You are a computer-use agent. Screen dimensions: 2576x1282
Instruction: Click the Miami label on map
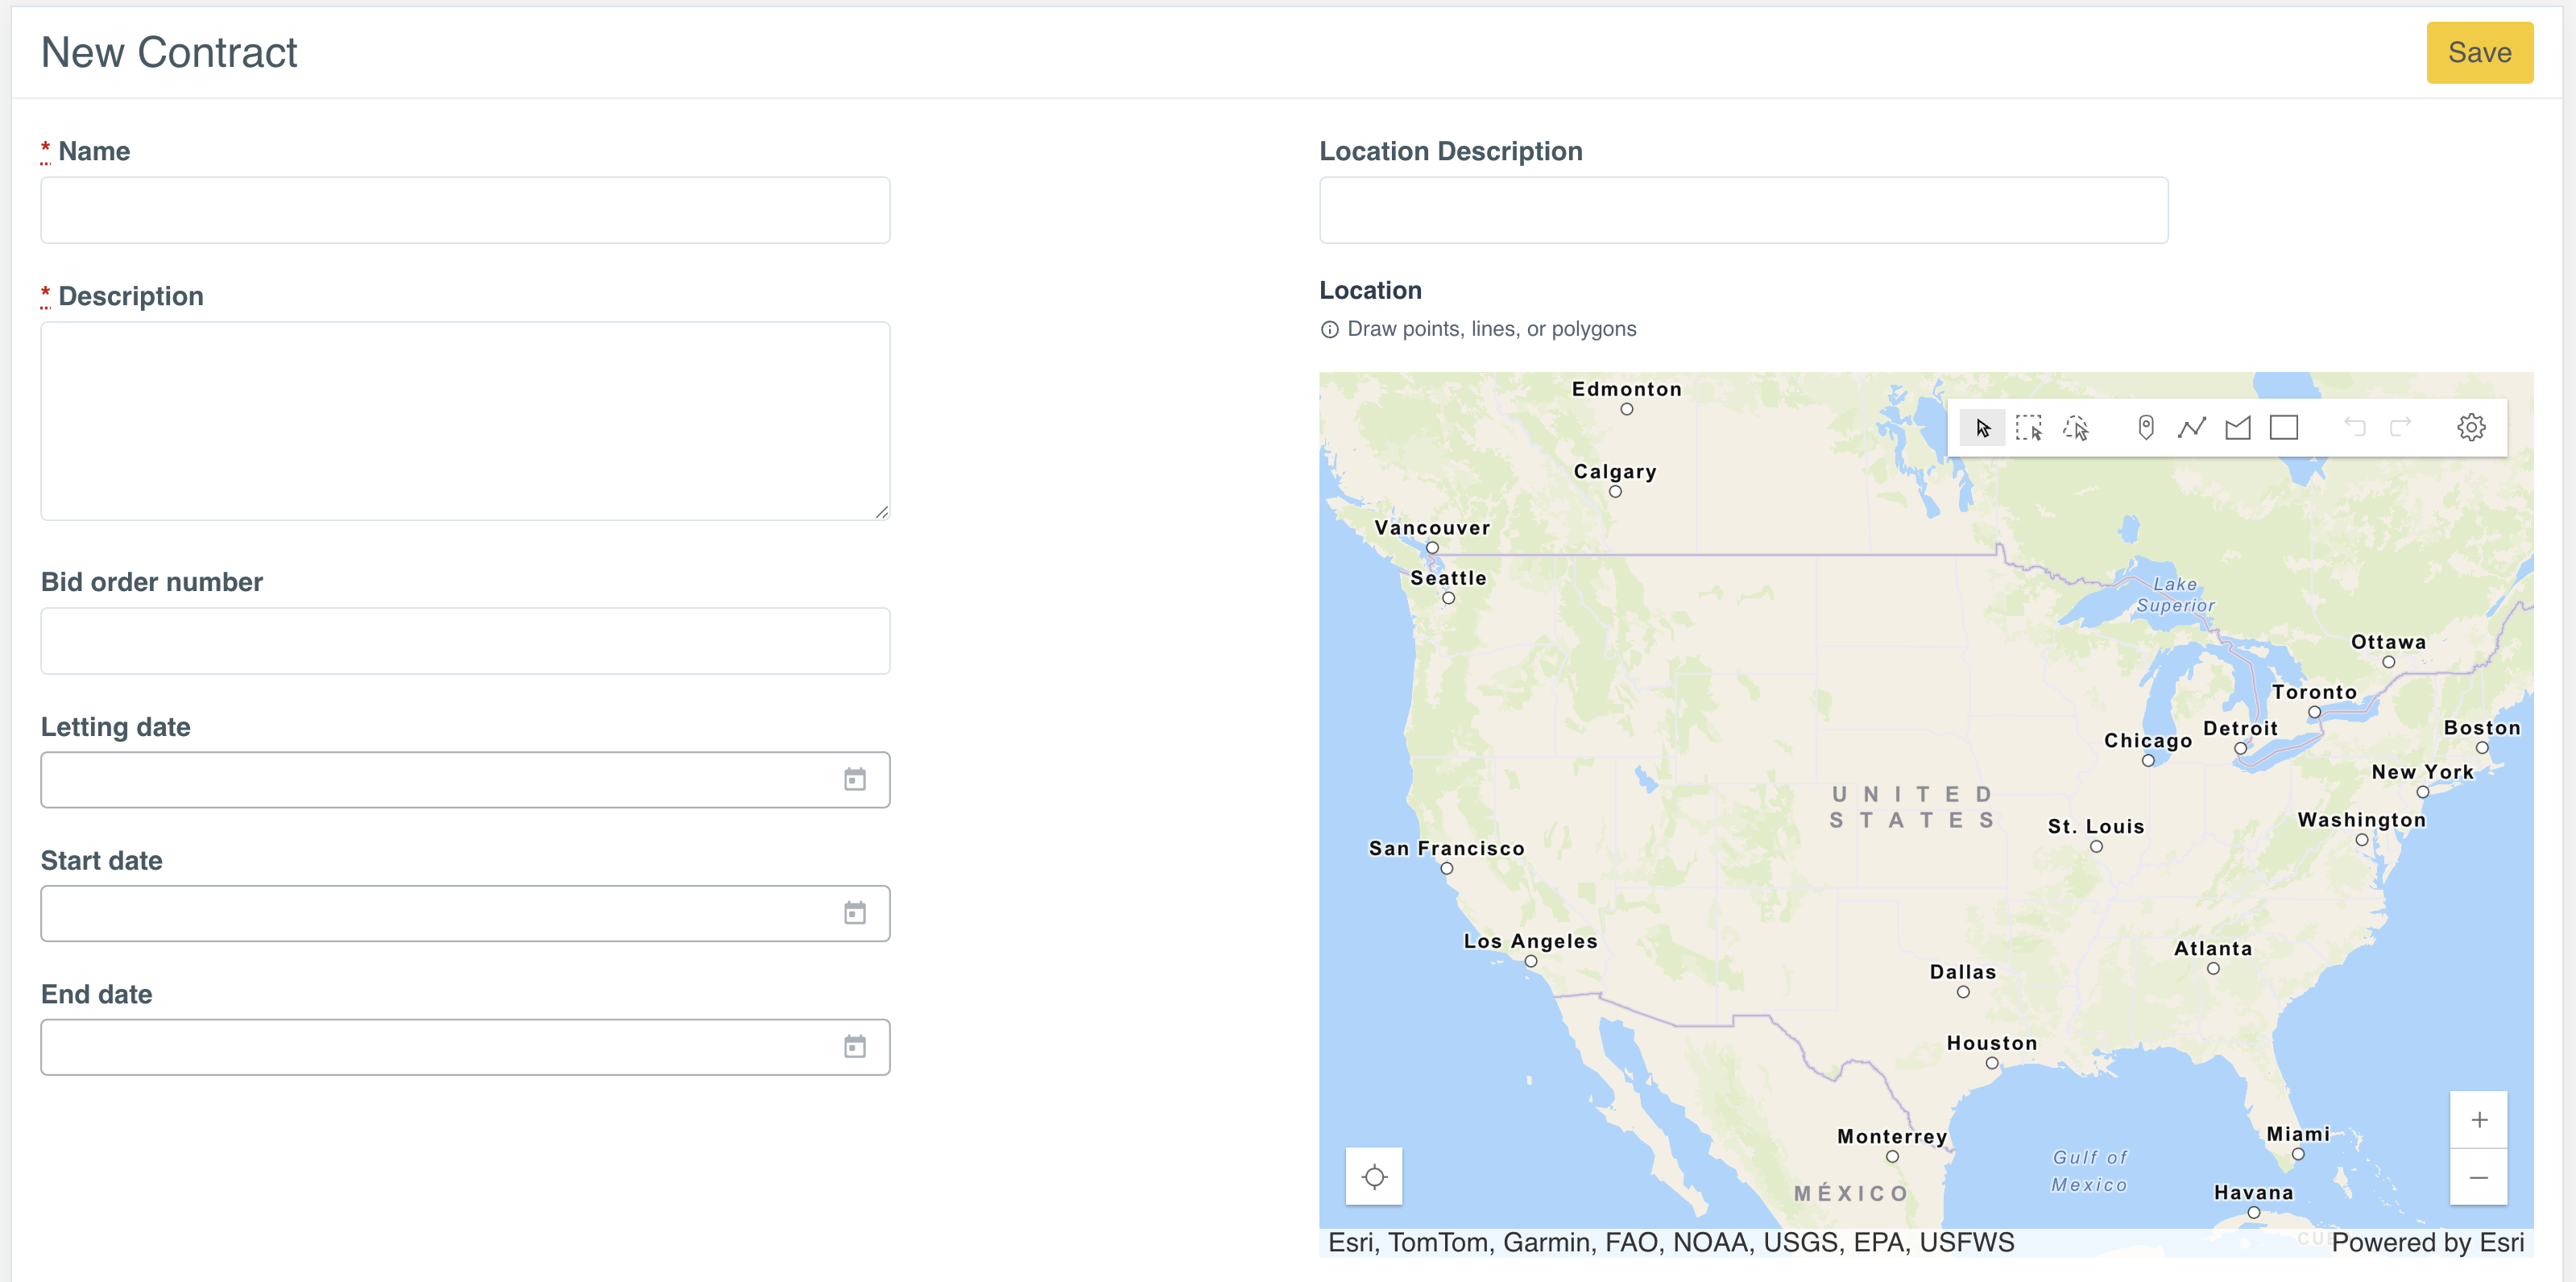click(x=2298, y=1134)
